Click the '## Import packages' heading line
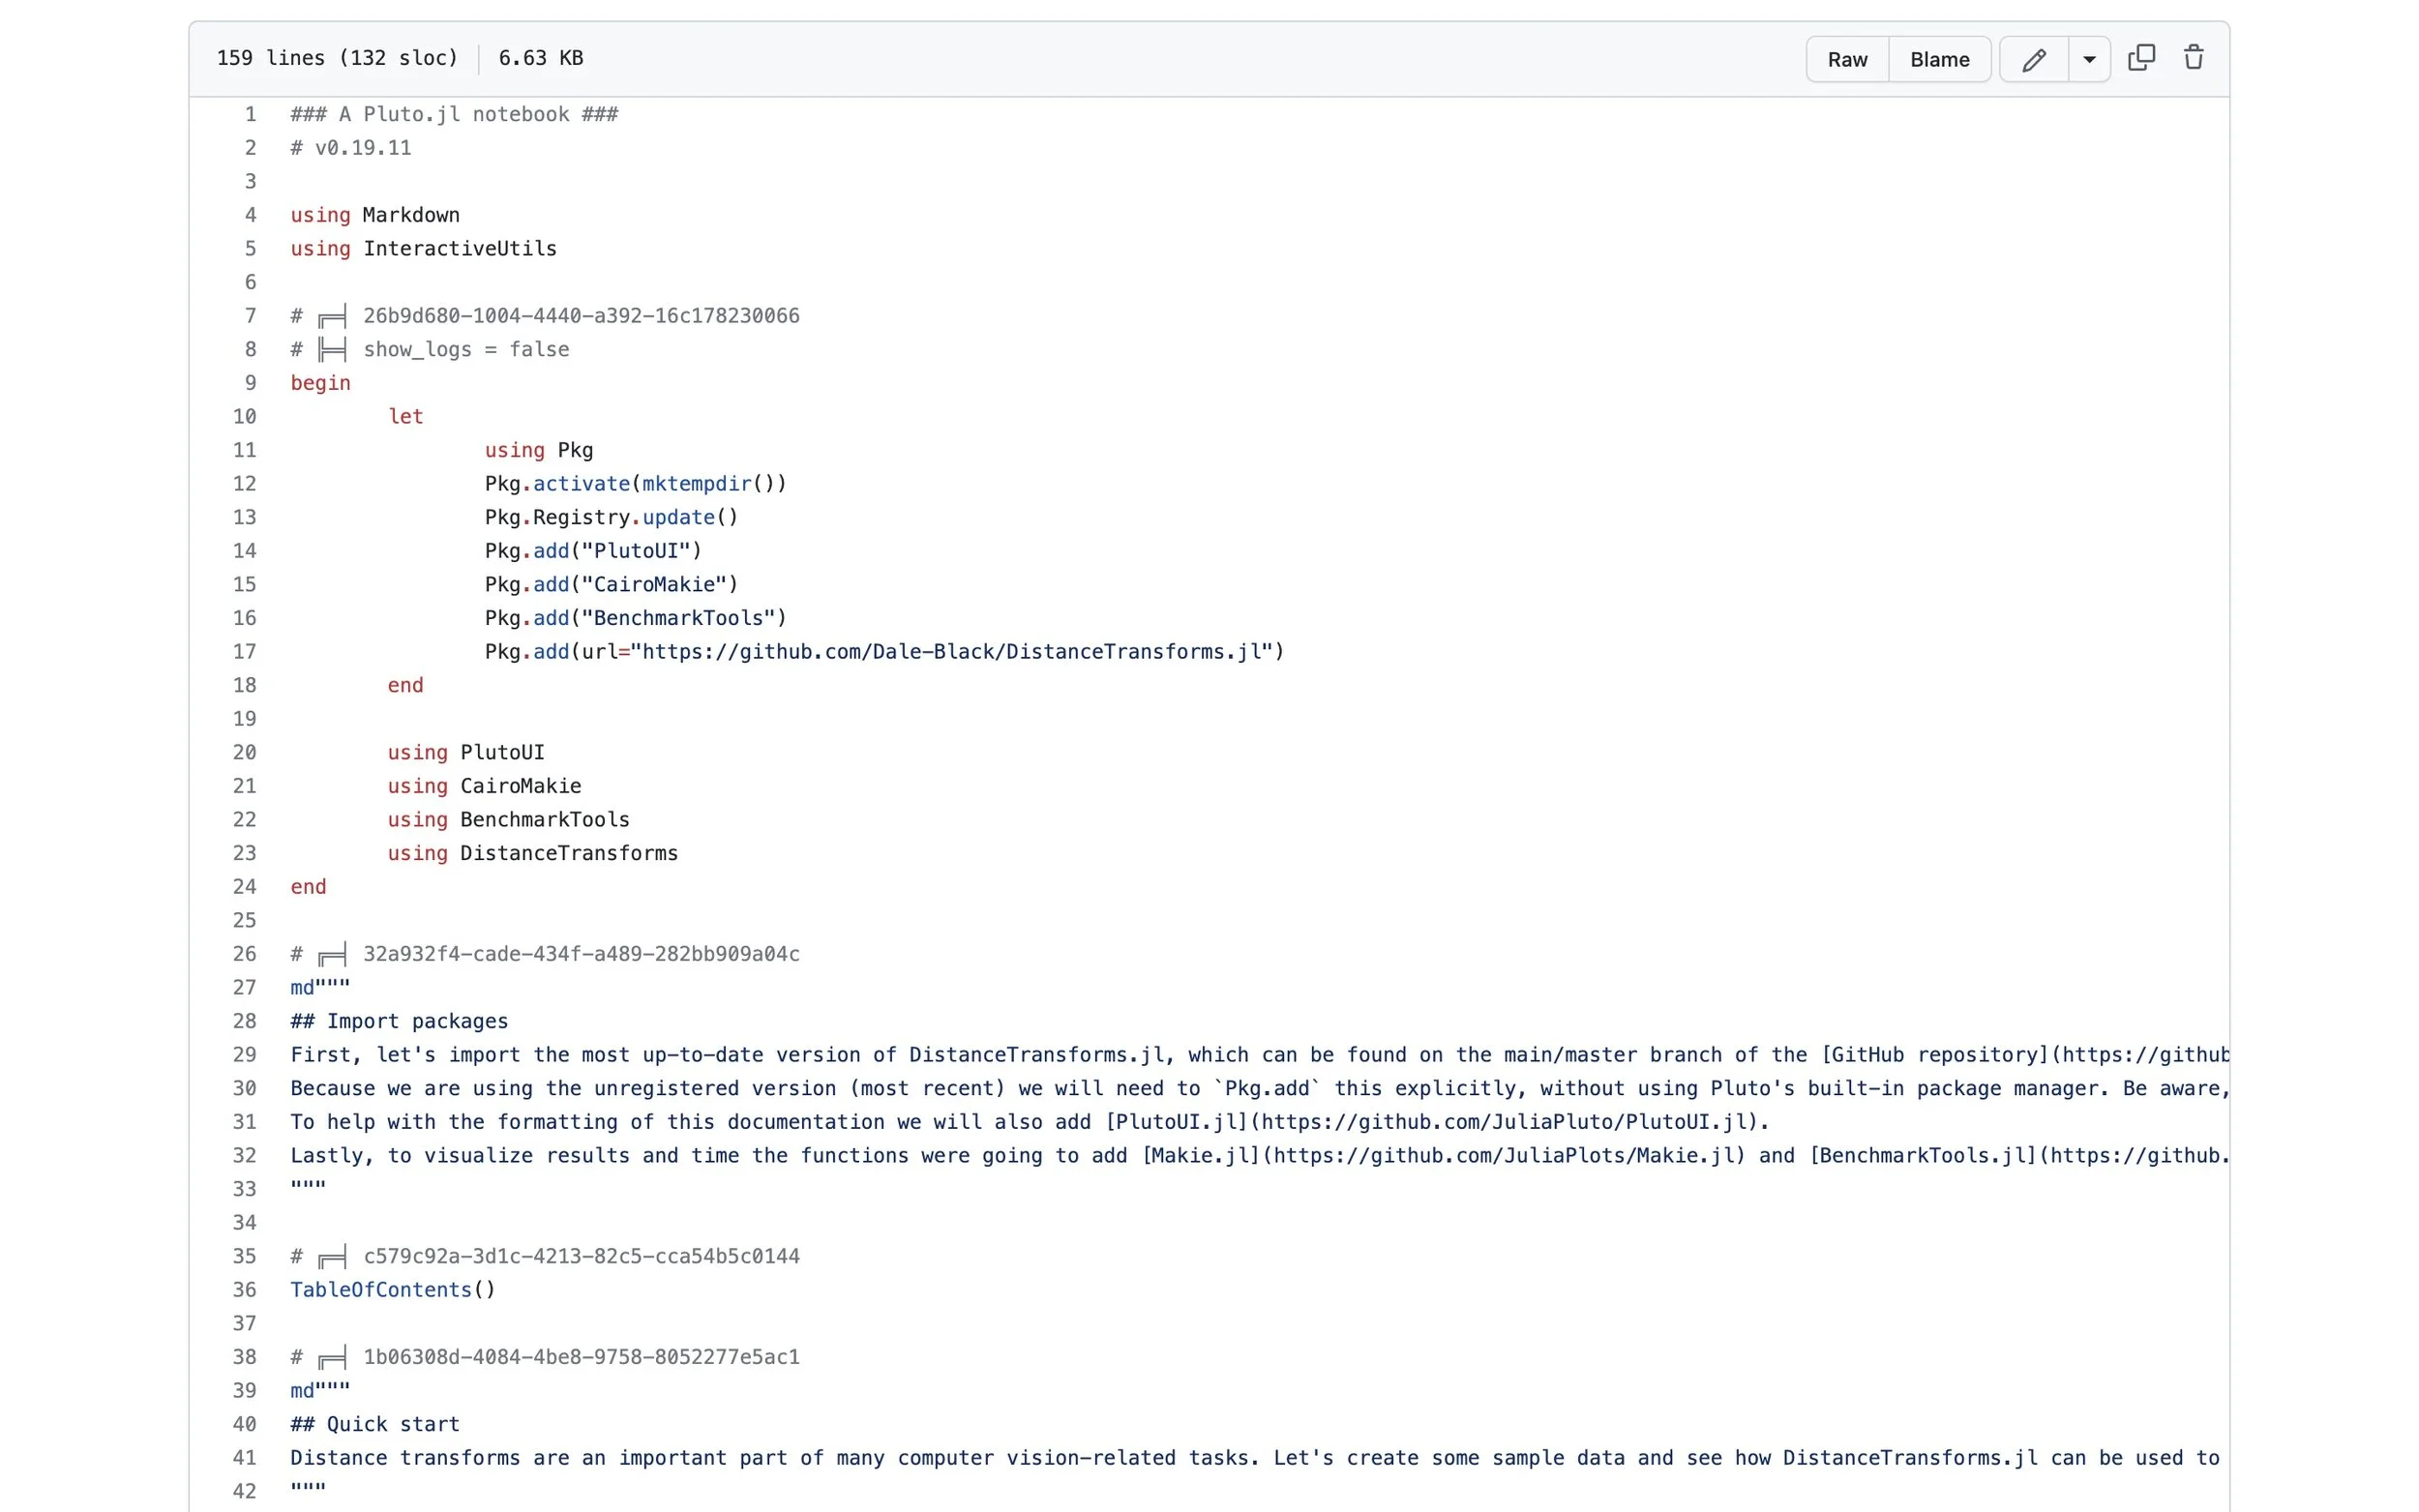This screenshot has width=2419, height=1512. [x=399, y=1022]
